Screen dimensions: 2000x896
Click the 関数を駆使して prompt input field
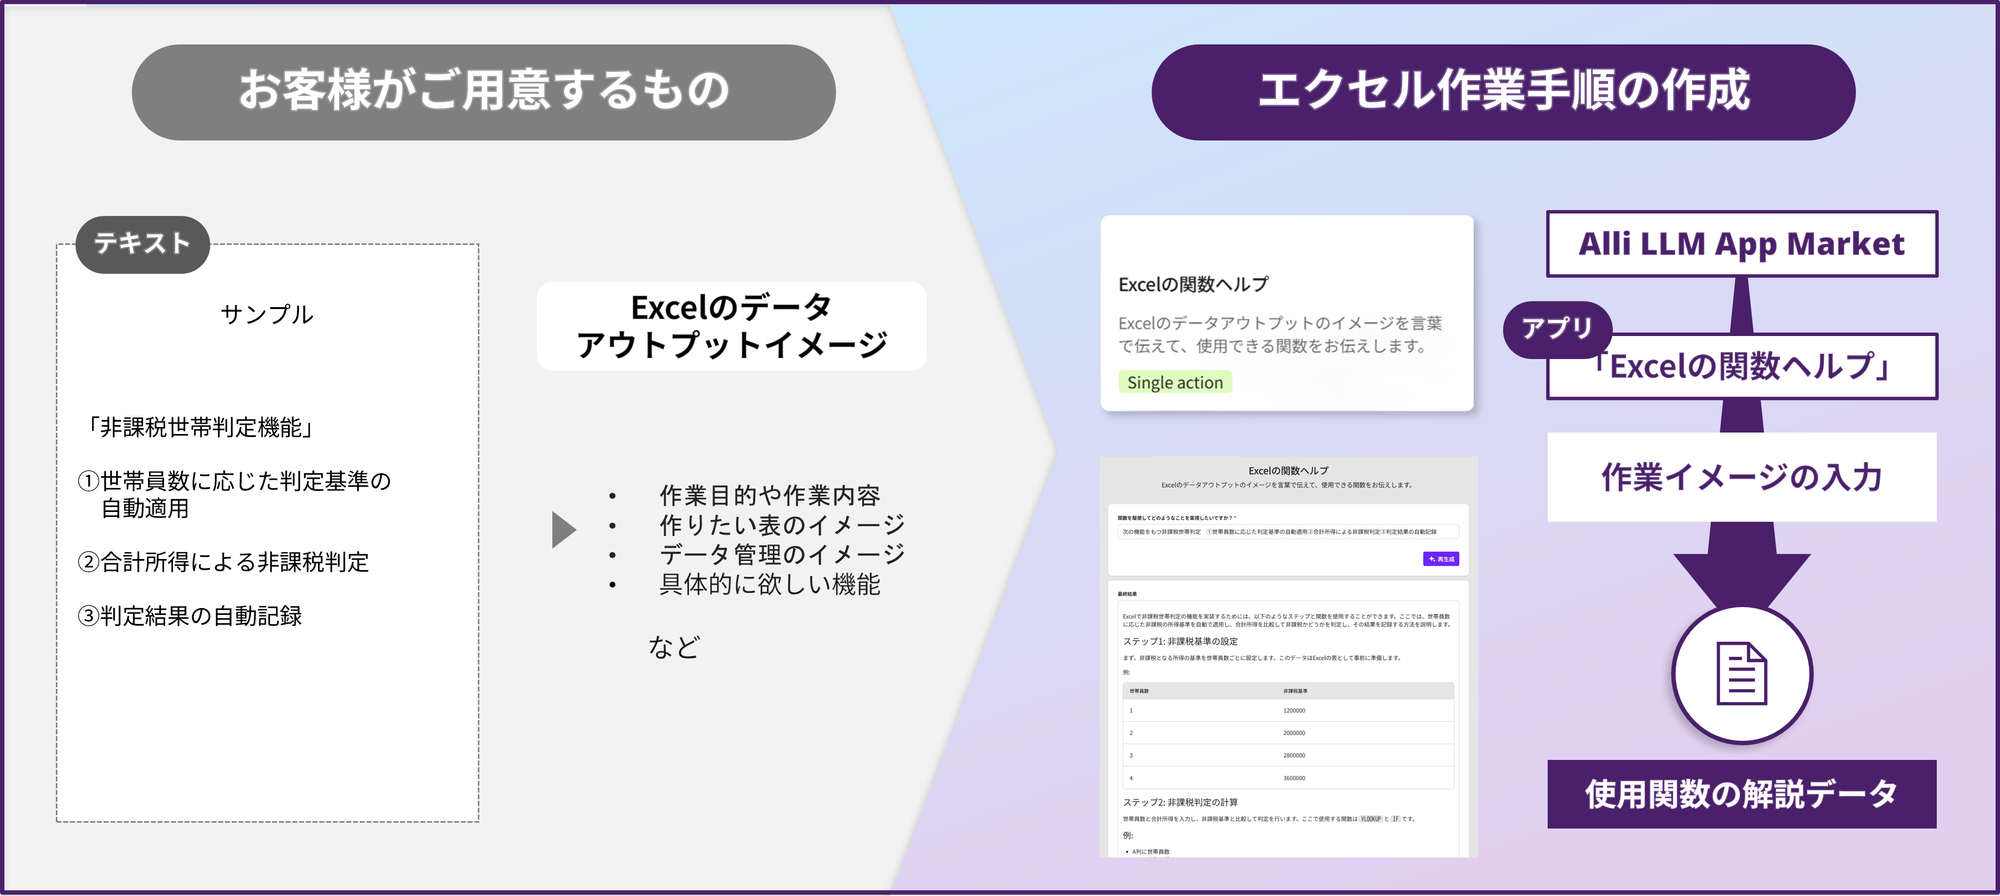point(1288,532)
